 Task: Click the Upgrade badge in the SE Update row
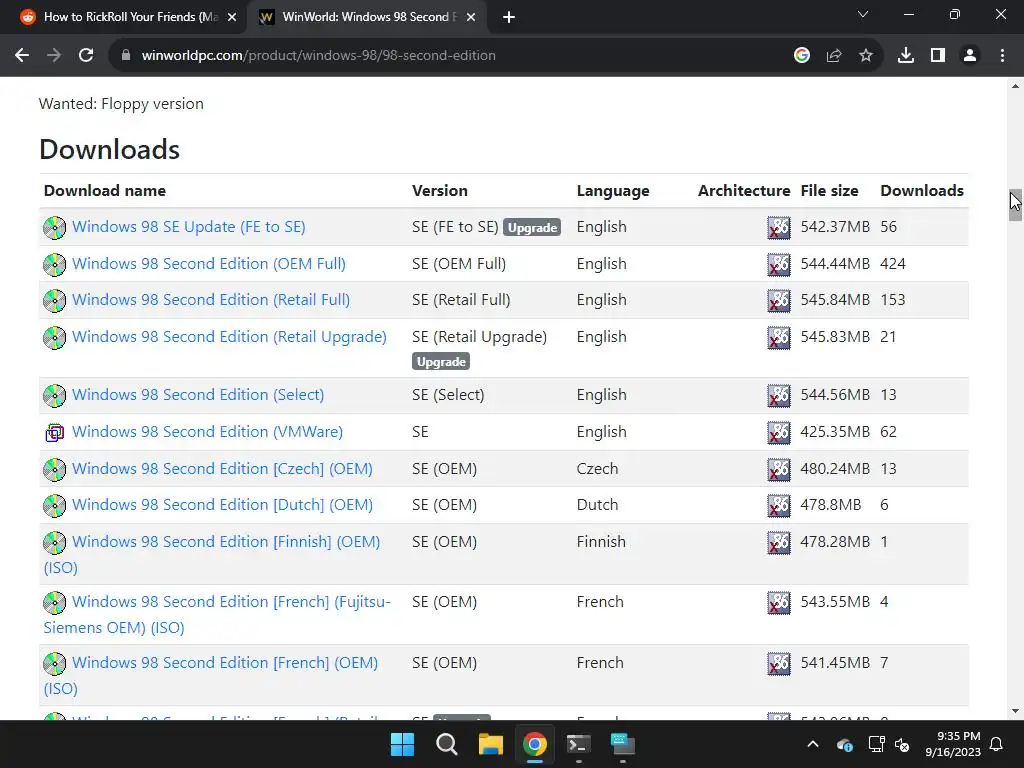point(532,227)
